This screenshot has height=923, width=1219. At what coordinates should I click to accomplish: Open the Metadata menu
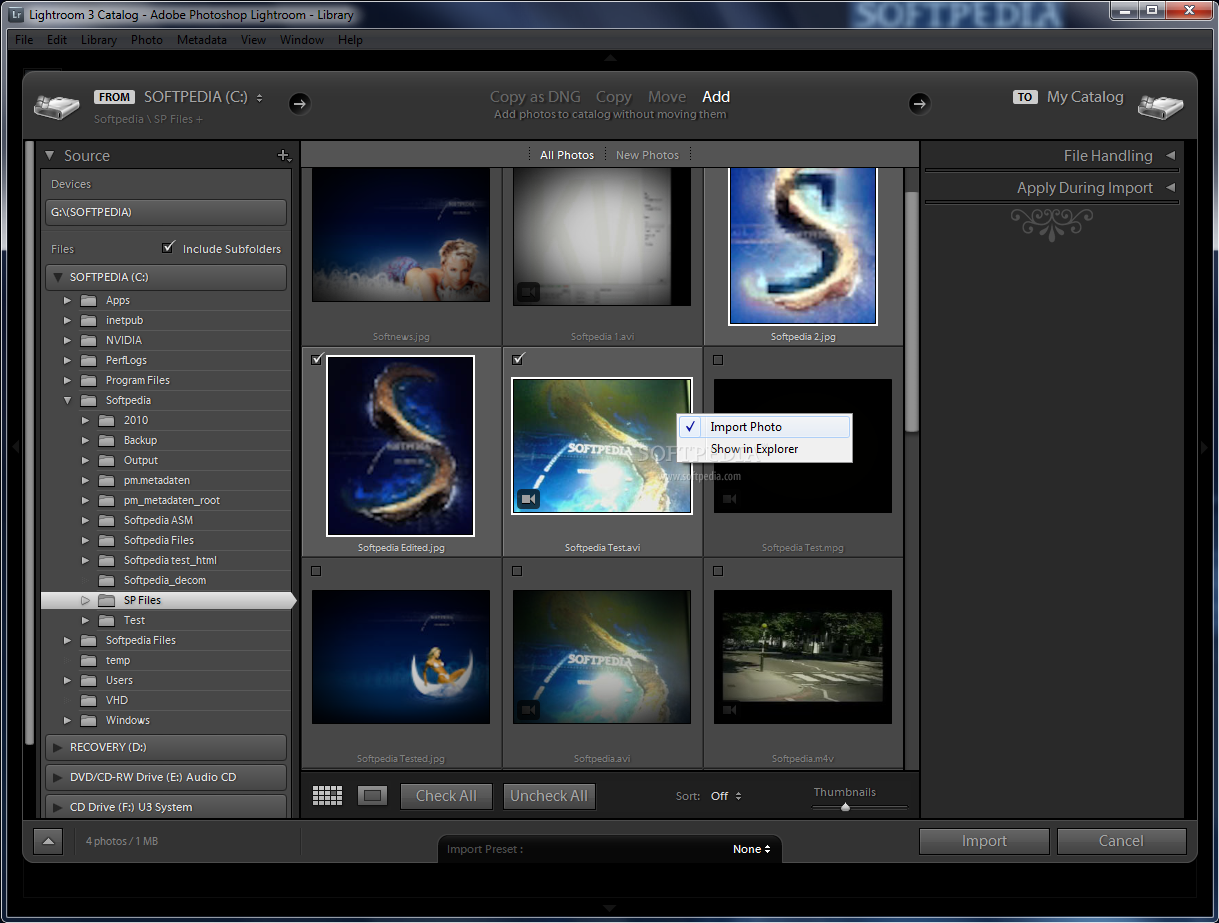(x=201, y=40)
